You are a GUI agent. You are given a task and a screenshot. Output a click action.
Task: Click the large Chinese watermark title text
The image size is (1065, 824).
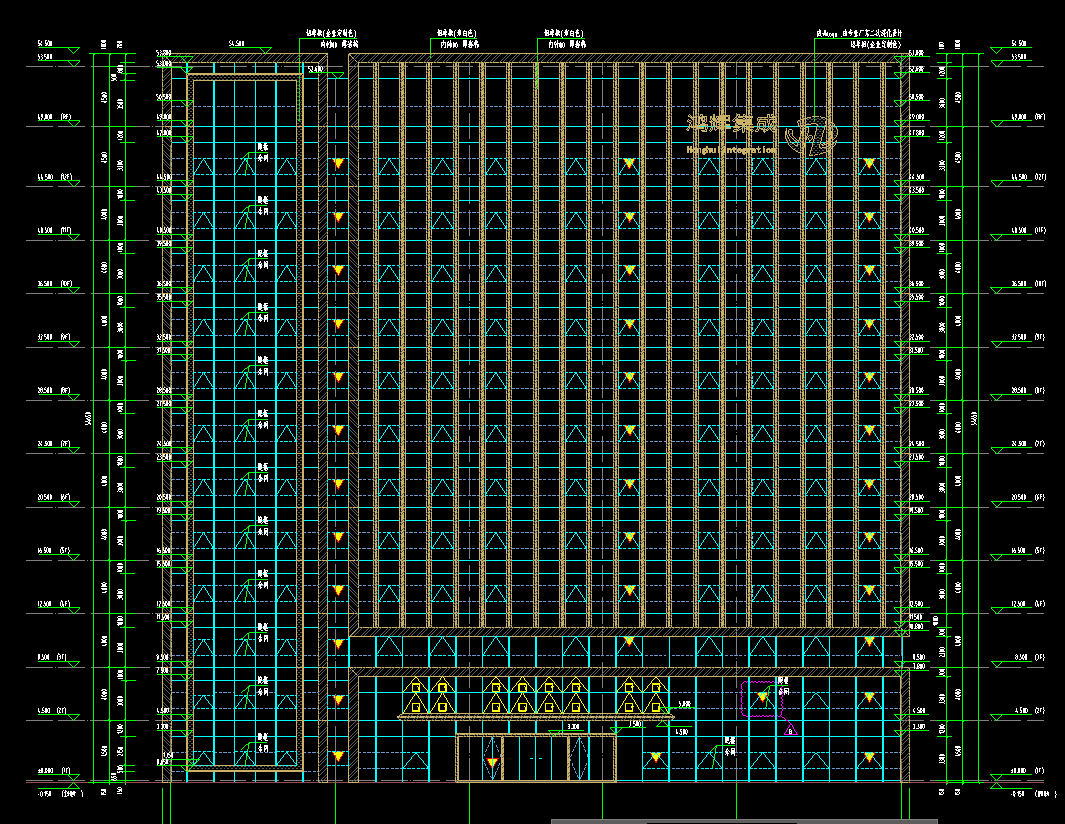(x=731, y=125)
